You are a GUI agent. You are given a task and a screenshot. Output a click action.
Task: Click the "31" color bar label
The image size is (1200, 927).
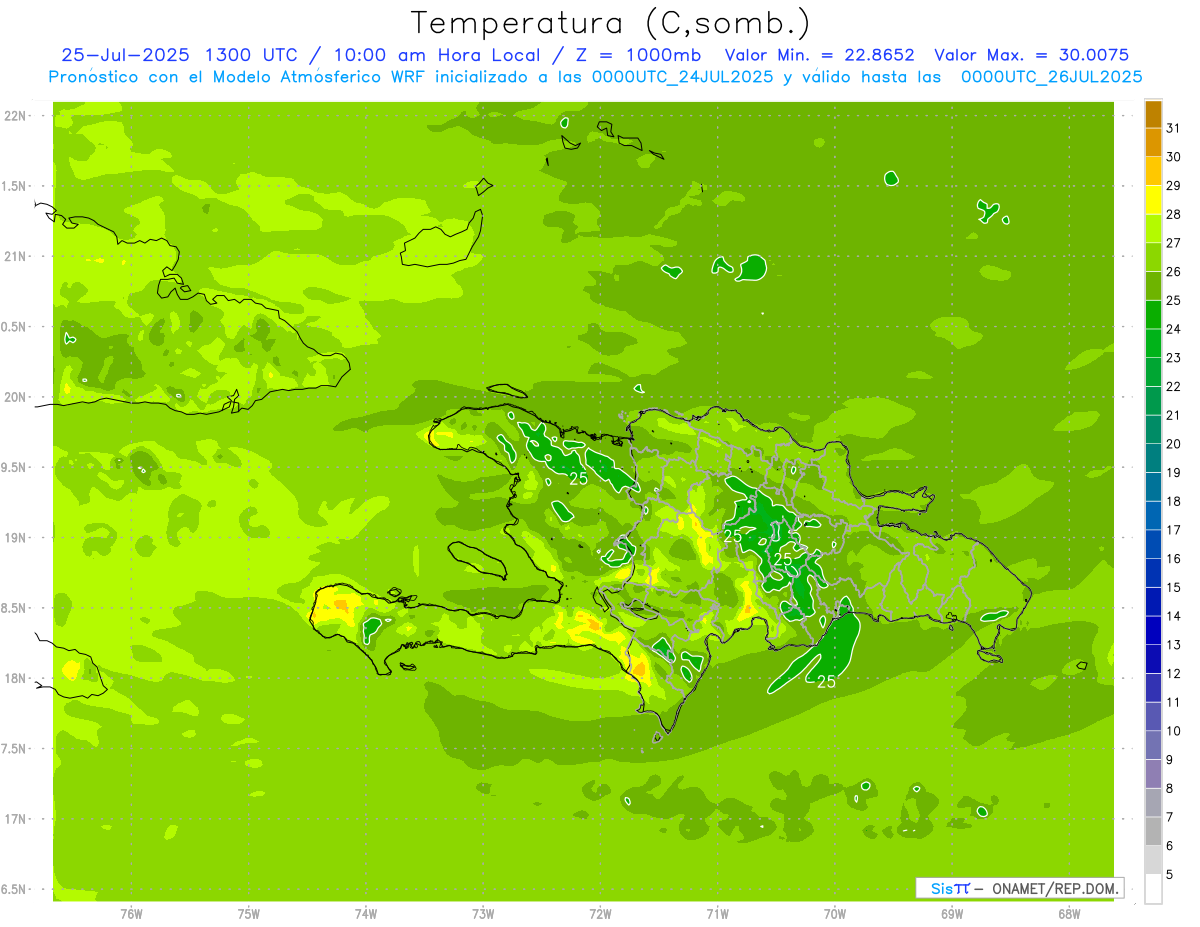point(1173,128)
